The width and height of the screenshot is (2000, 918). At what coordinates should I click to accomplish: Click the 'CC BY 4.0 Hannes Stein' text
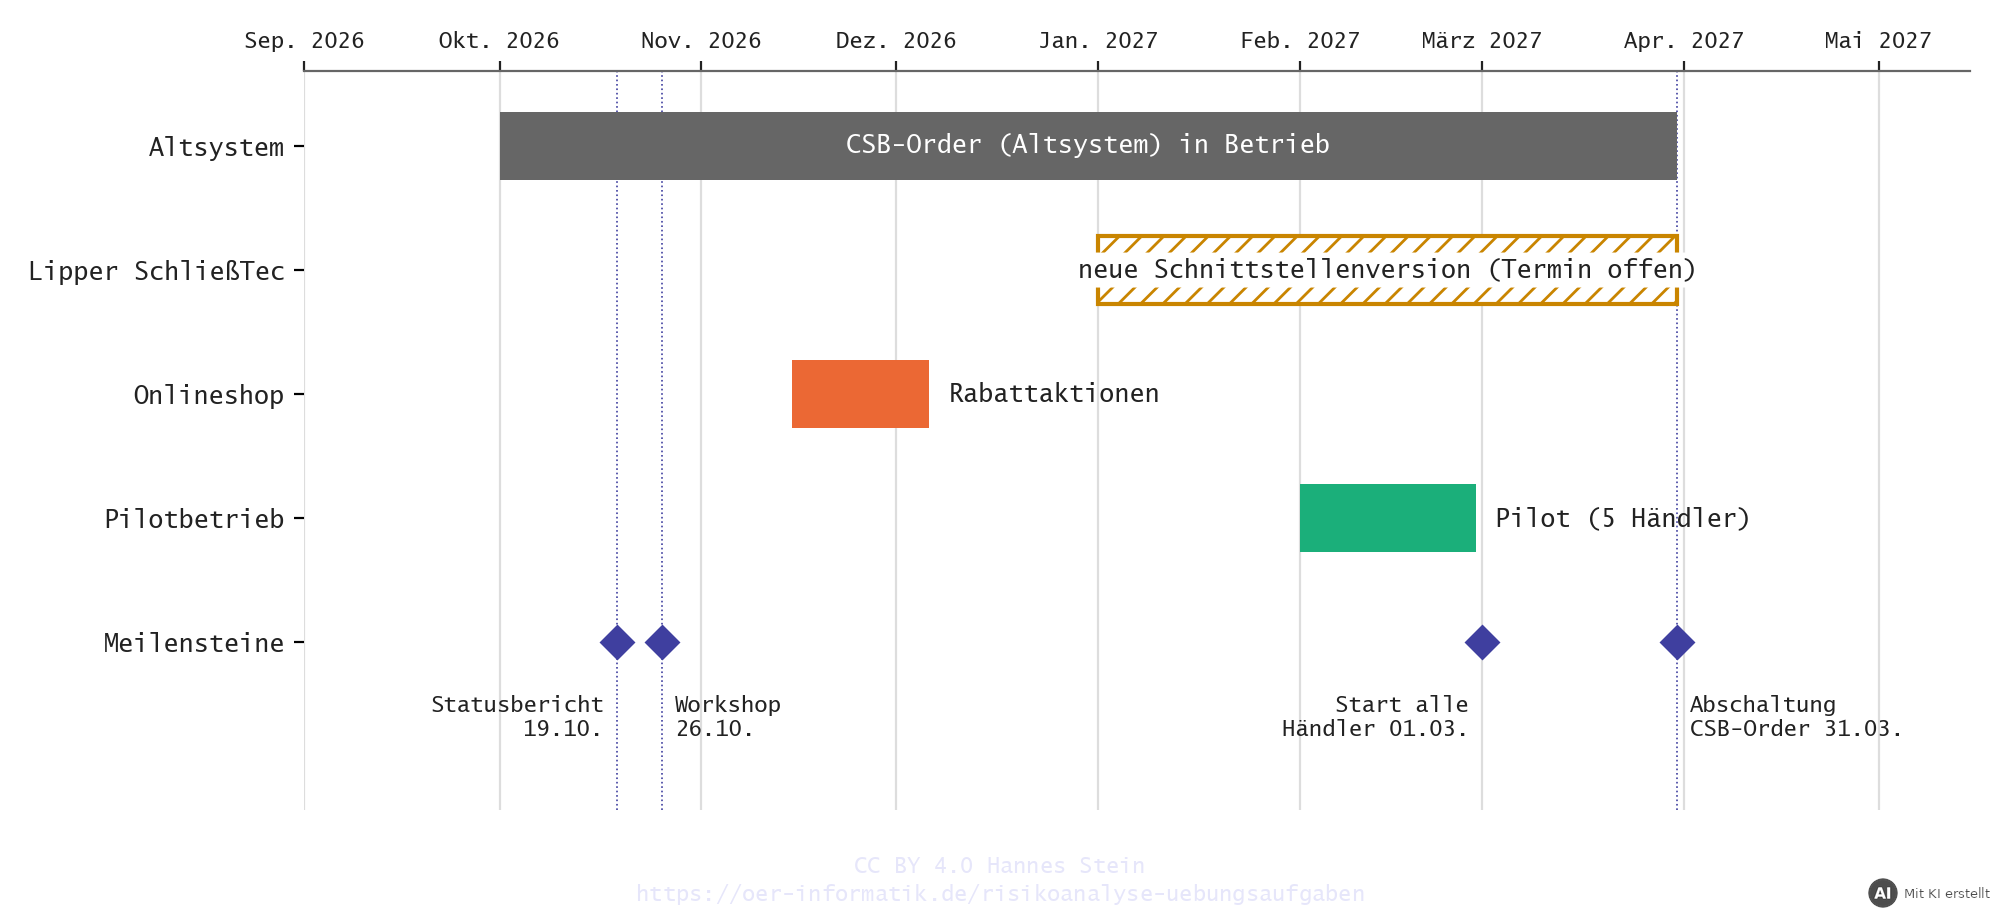click(x=999, y=865)
